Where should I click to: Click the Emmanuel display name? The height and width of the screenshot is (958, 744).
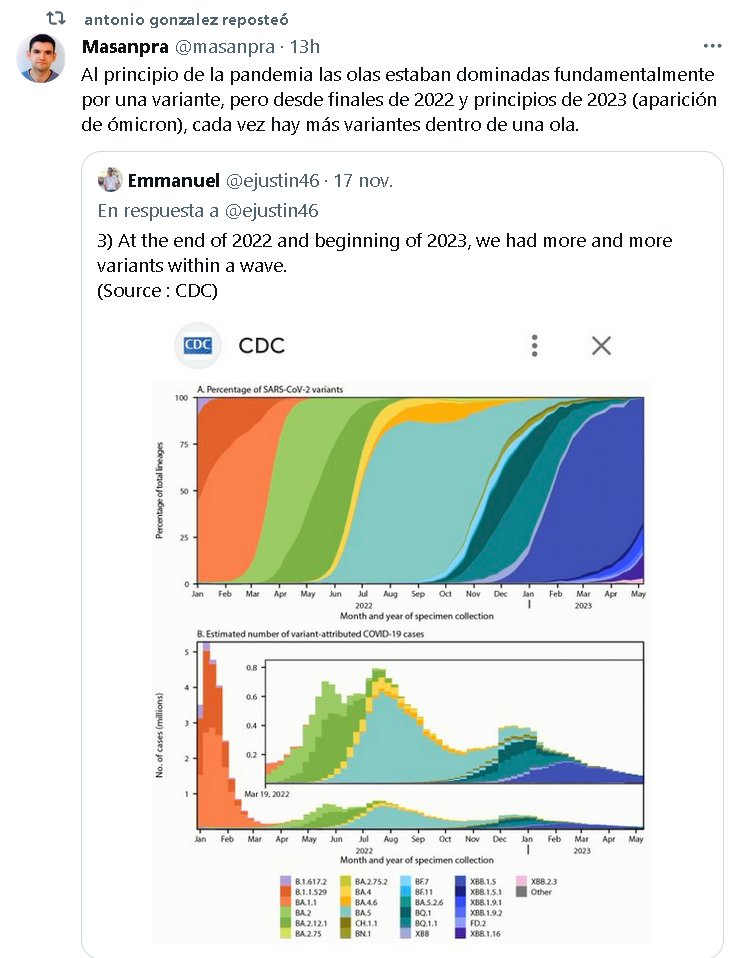(173, 181)
